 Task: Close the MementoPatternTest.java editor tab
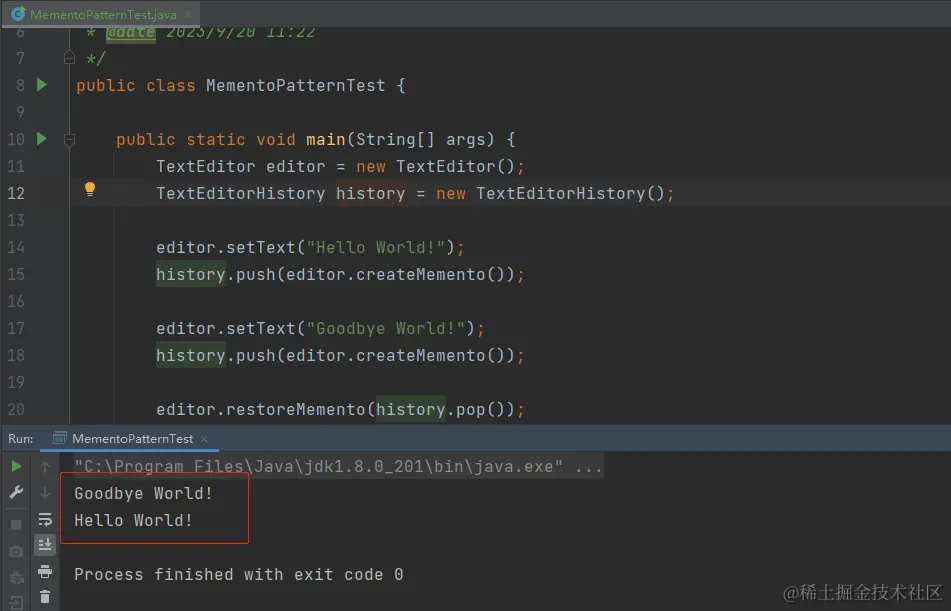[x=188, y=13]
